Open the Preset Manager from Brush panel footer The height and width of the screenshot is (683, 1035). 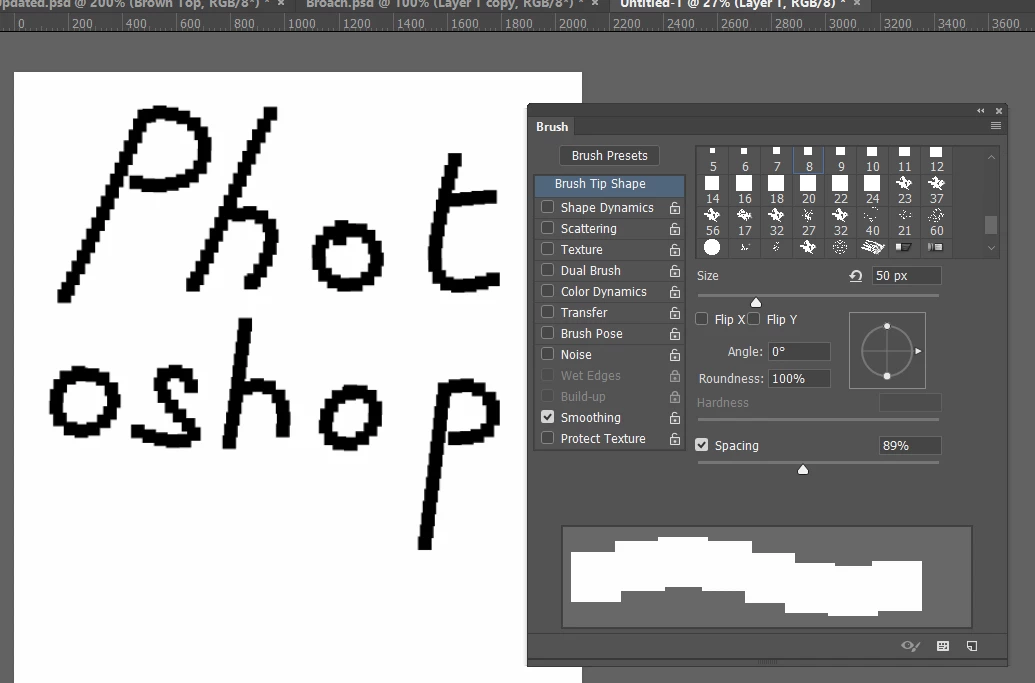[943, 646]
